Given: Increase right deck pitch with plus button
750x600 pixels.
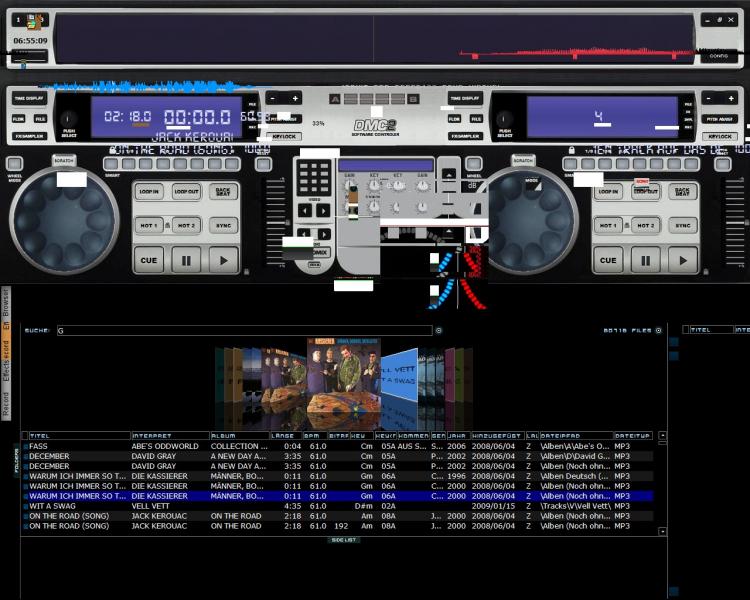Looking at the screenshot, I should tap(731, 99).
